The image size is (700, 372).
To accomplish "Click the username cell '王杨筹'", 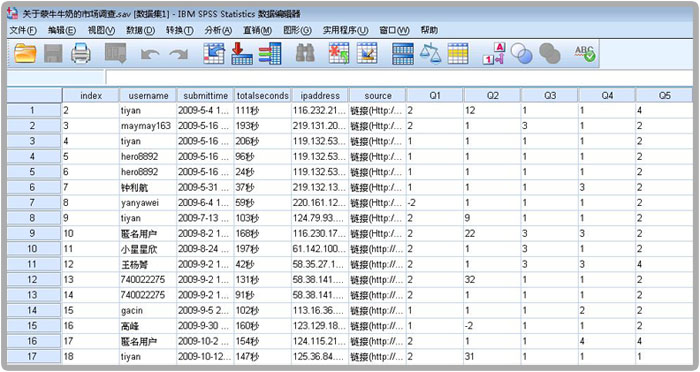I will coord(148,264).
